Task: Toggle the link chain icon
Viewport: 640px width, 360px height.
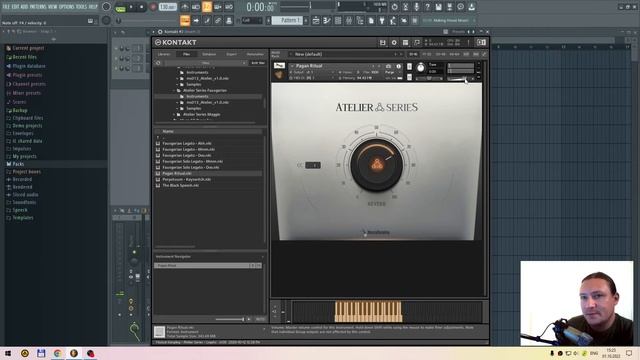Action: (x=218, y=20)
